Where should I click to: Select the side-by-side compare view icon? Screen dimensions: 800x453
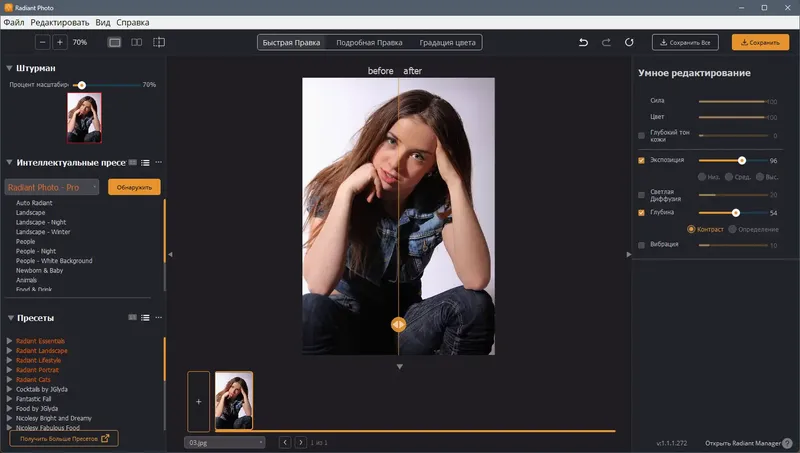[137, 42]
